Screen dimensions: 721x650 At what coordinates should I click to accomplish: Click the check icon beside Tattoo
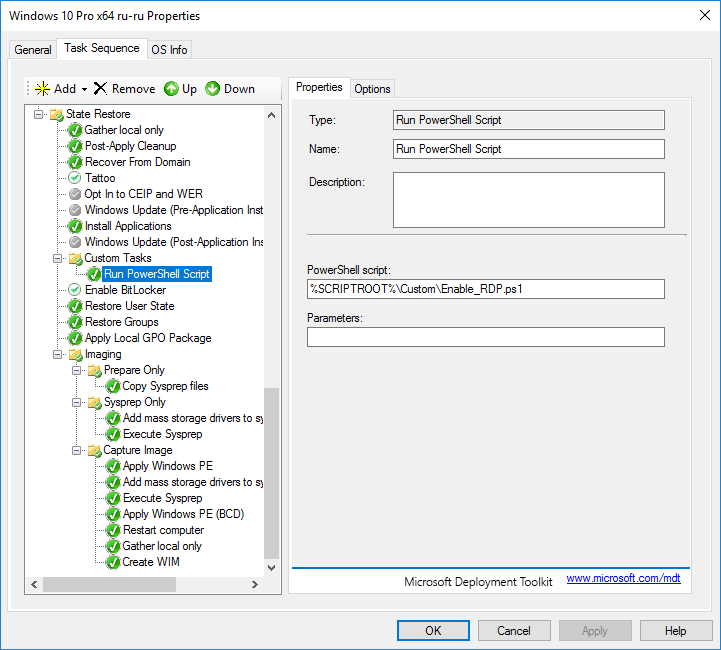point(74,178)
